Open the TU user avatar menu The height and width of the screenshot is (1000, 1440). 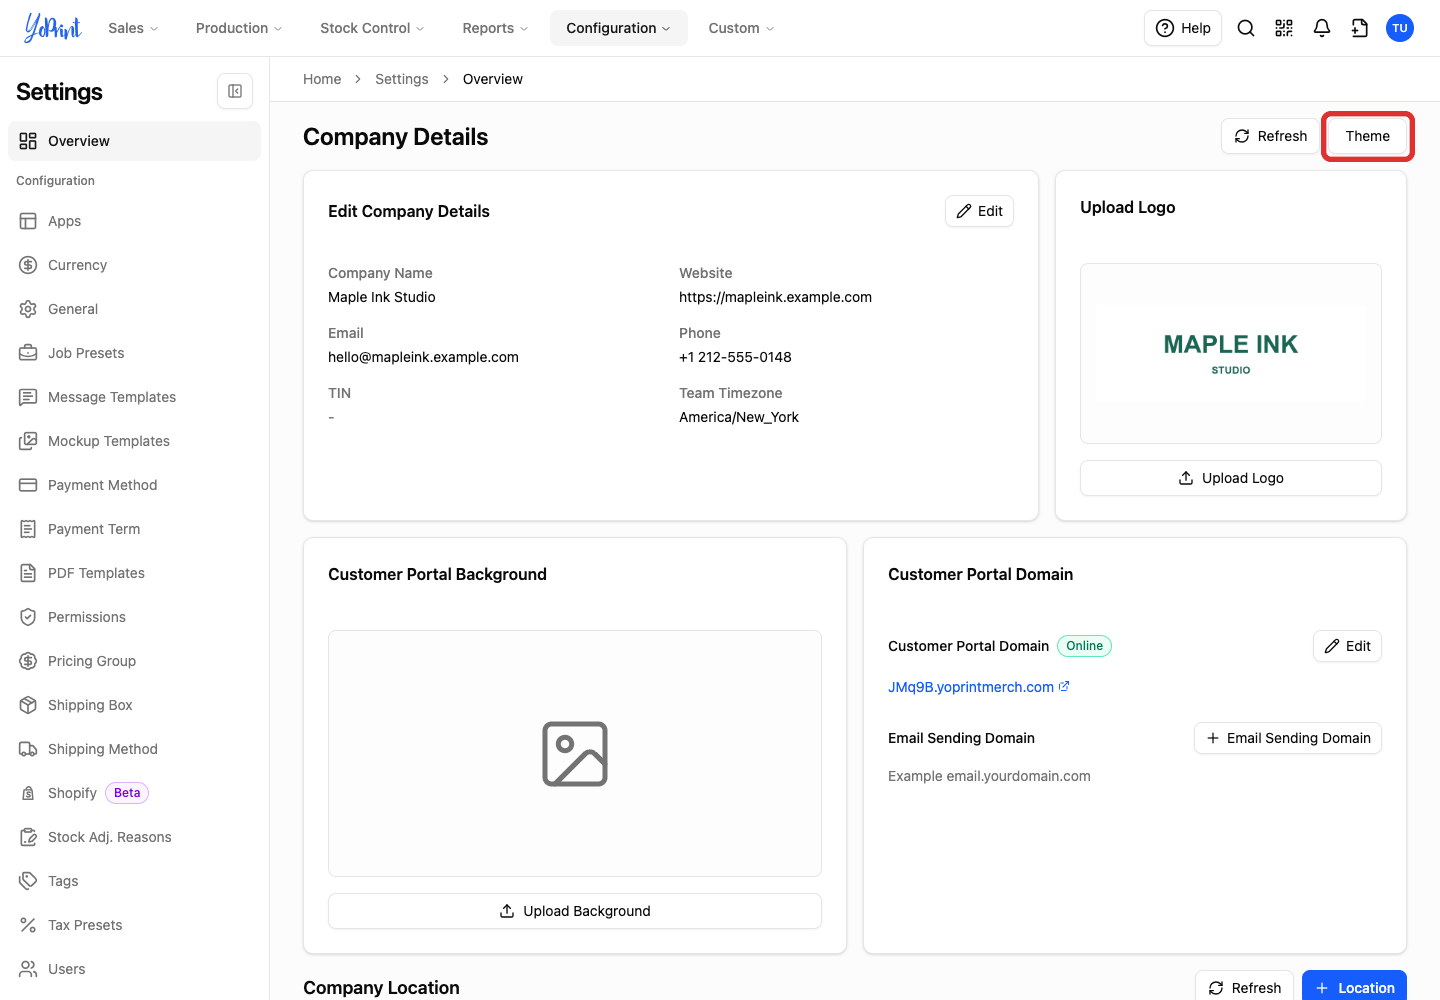1400,28
